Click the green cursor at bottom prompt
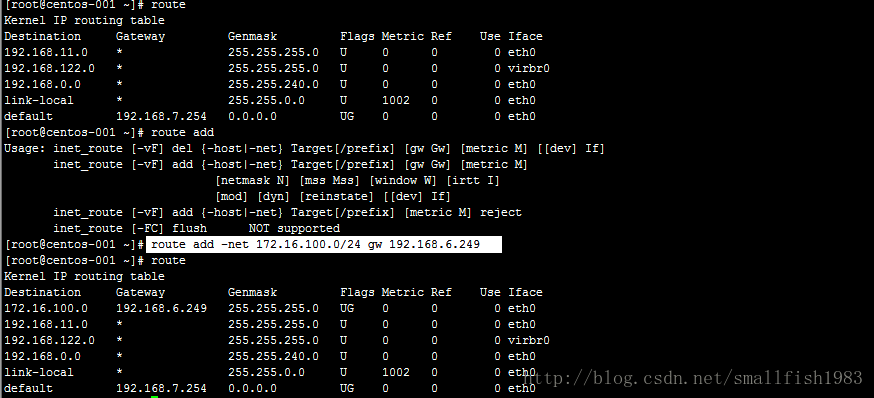 click(154, 396)
